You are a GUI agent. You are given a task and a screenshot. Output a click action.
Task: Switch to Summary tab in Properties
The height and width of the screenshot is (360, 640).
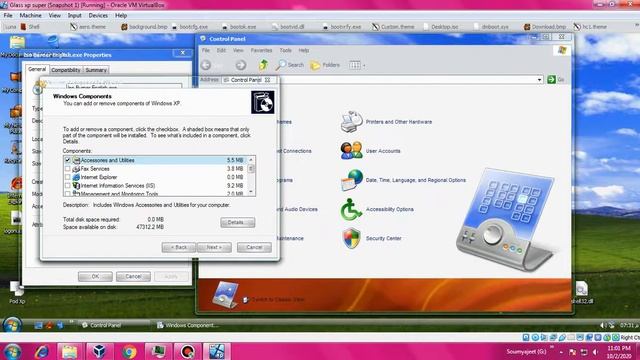[x=96, y=70]
